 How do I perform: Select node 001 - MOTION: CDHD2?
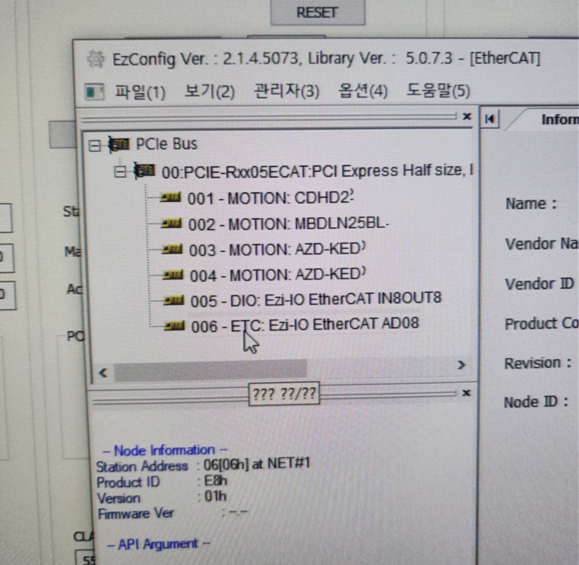point(271,198)
